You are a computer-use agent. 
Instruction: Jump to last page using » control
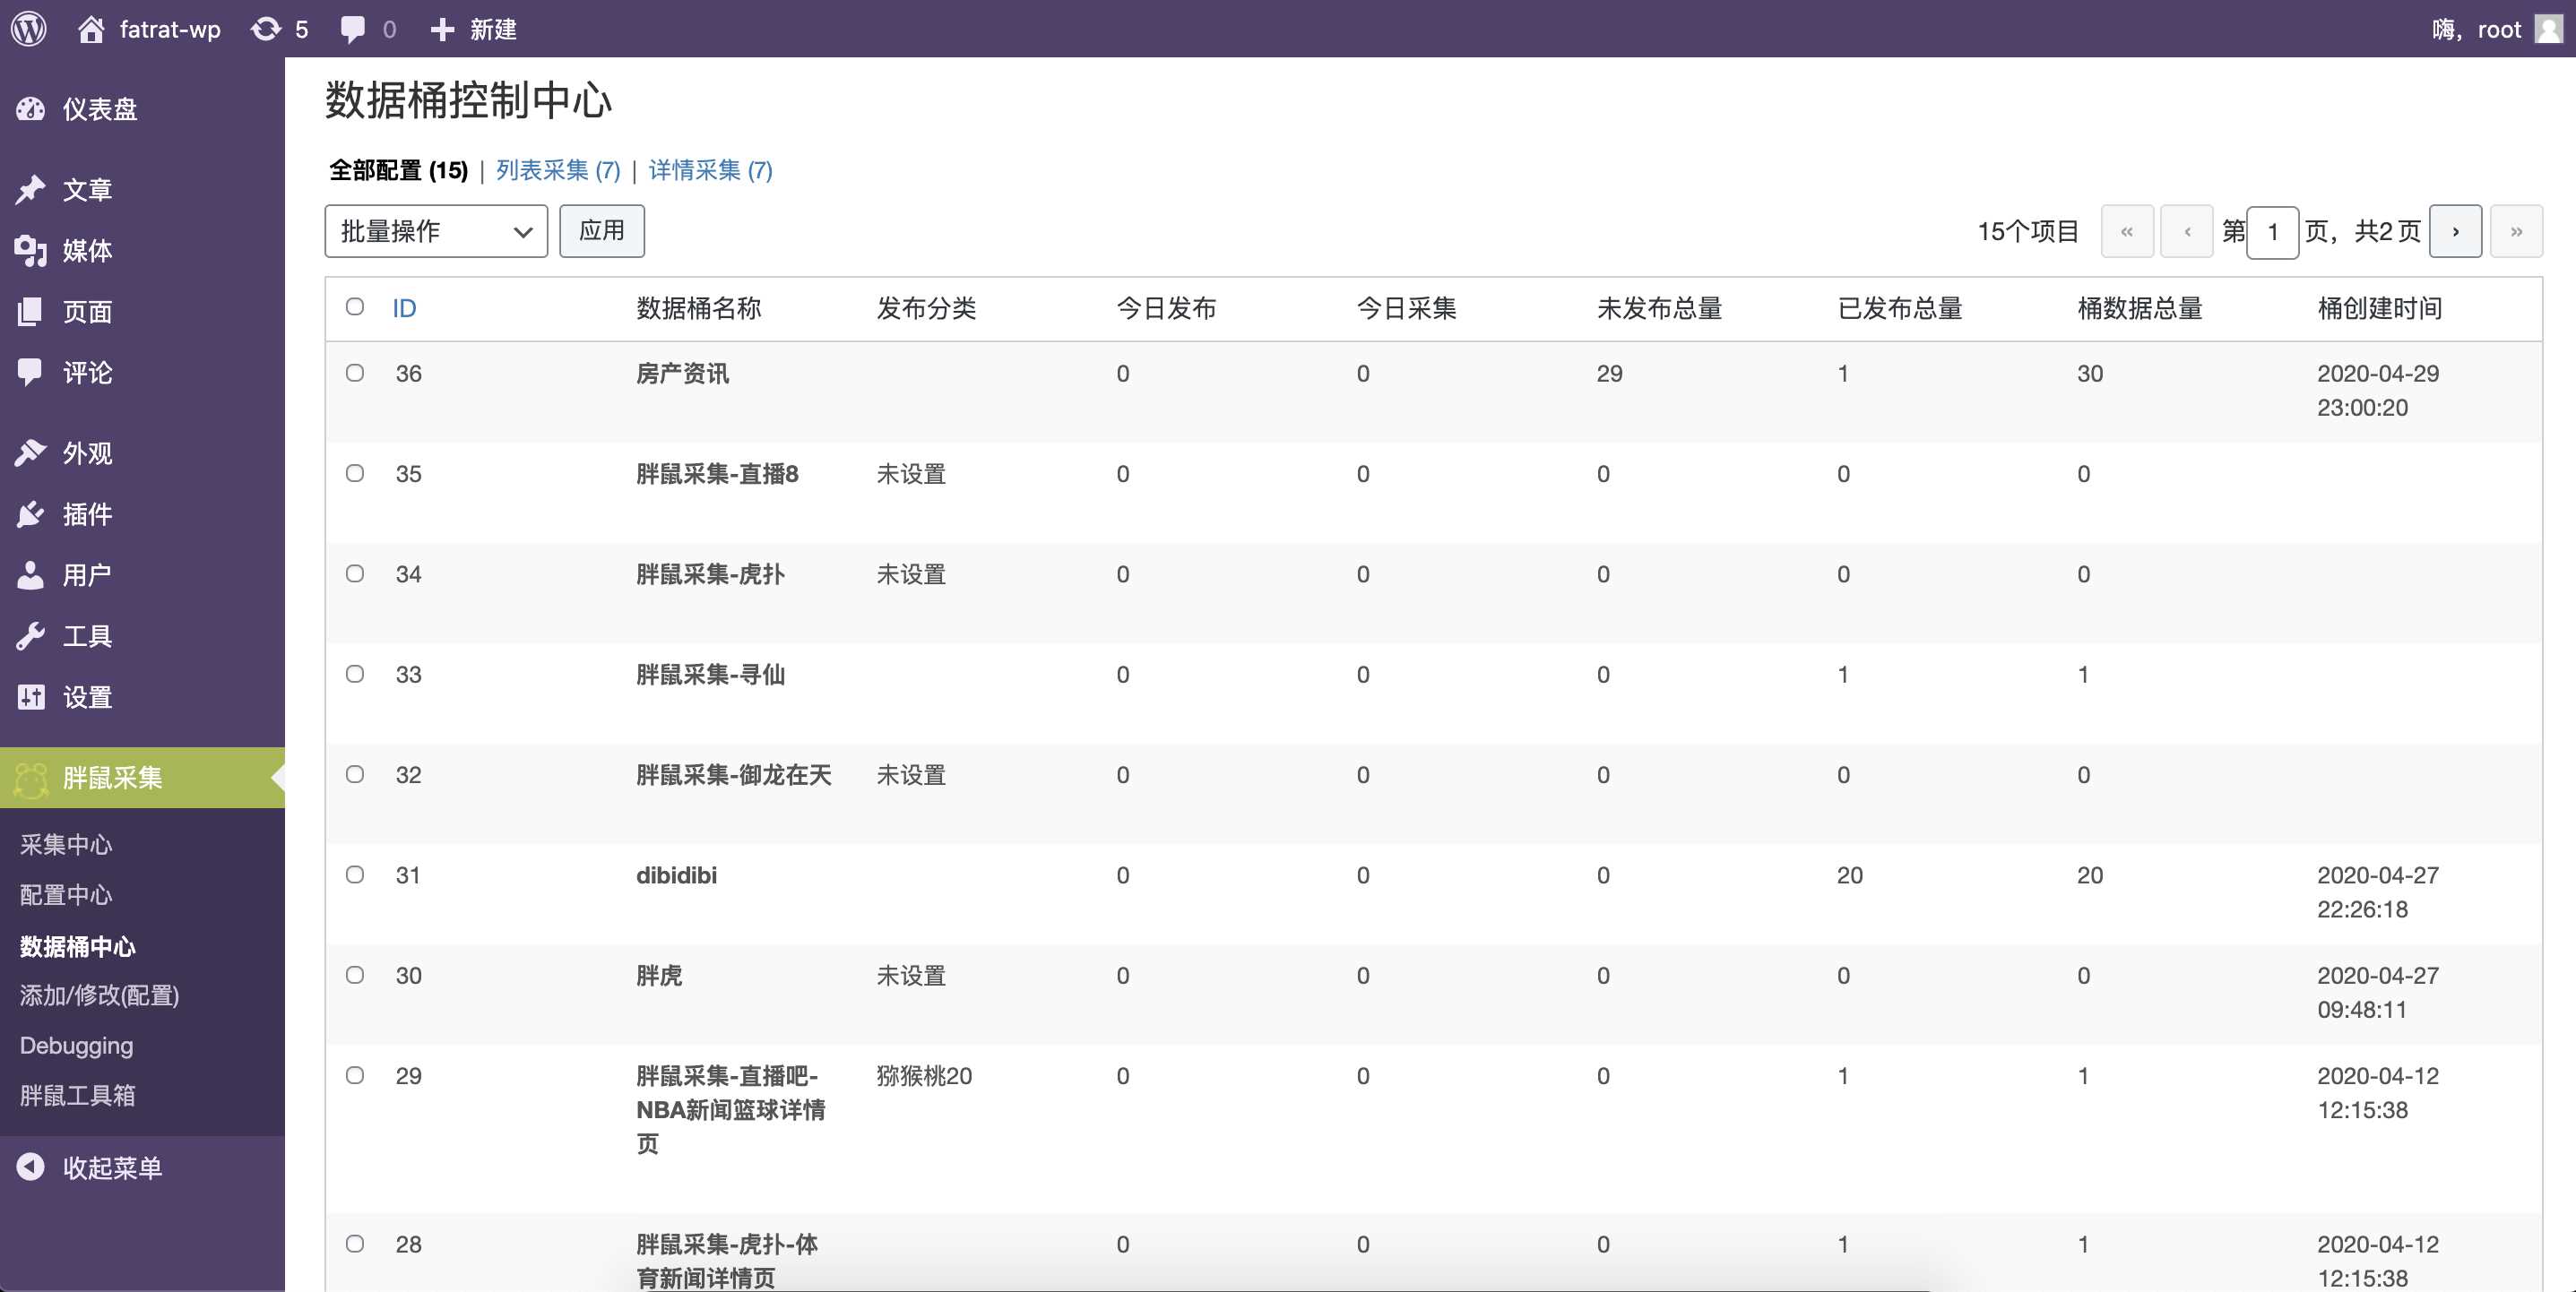(x=2518, y=230)
